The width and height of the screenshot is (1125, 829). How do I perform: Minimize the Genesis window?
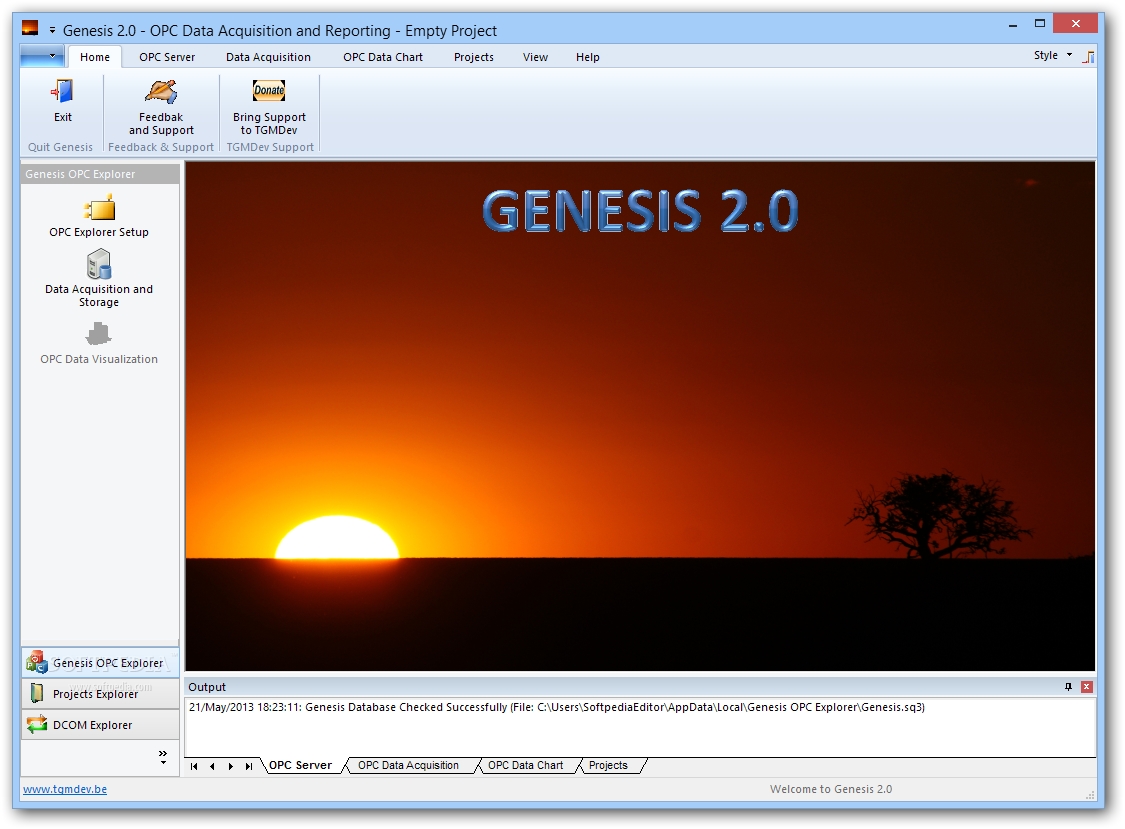pos(1013,25)
